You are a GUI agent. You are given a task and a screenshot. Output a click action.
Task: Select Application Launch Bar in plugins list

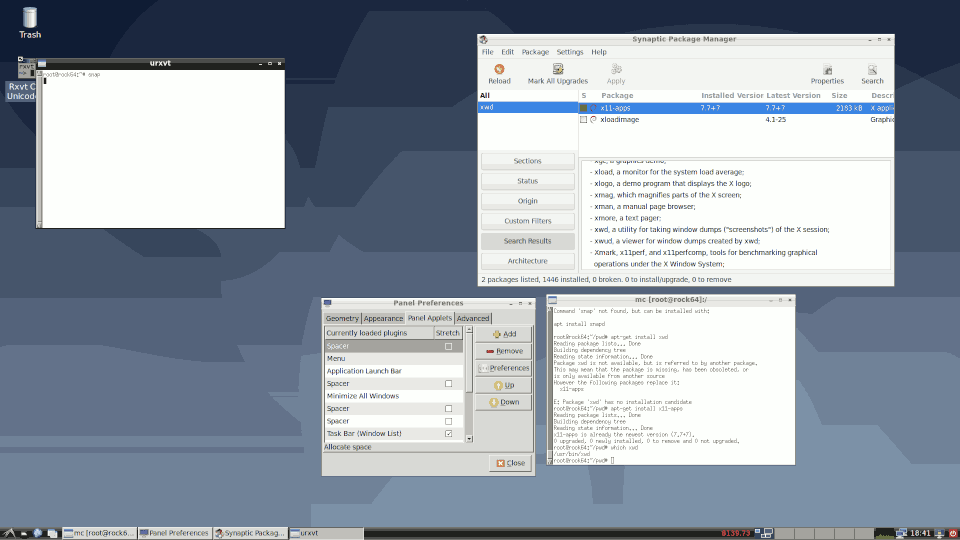coord(364,371)
